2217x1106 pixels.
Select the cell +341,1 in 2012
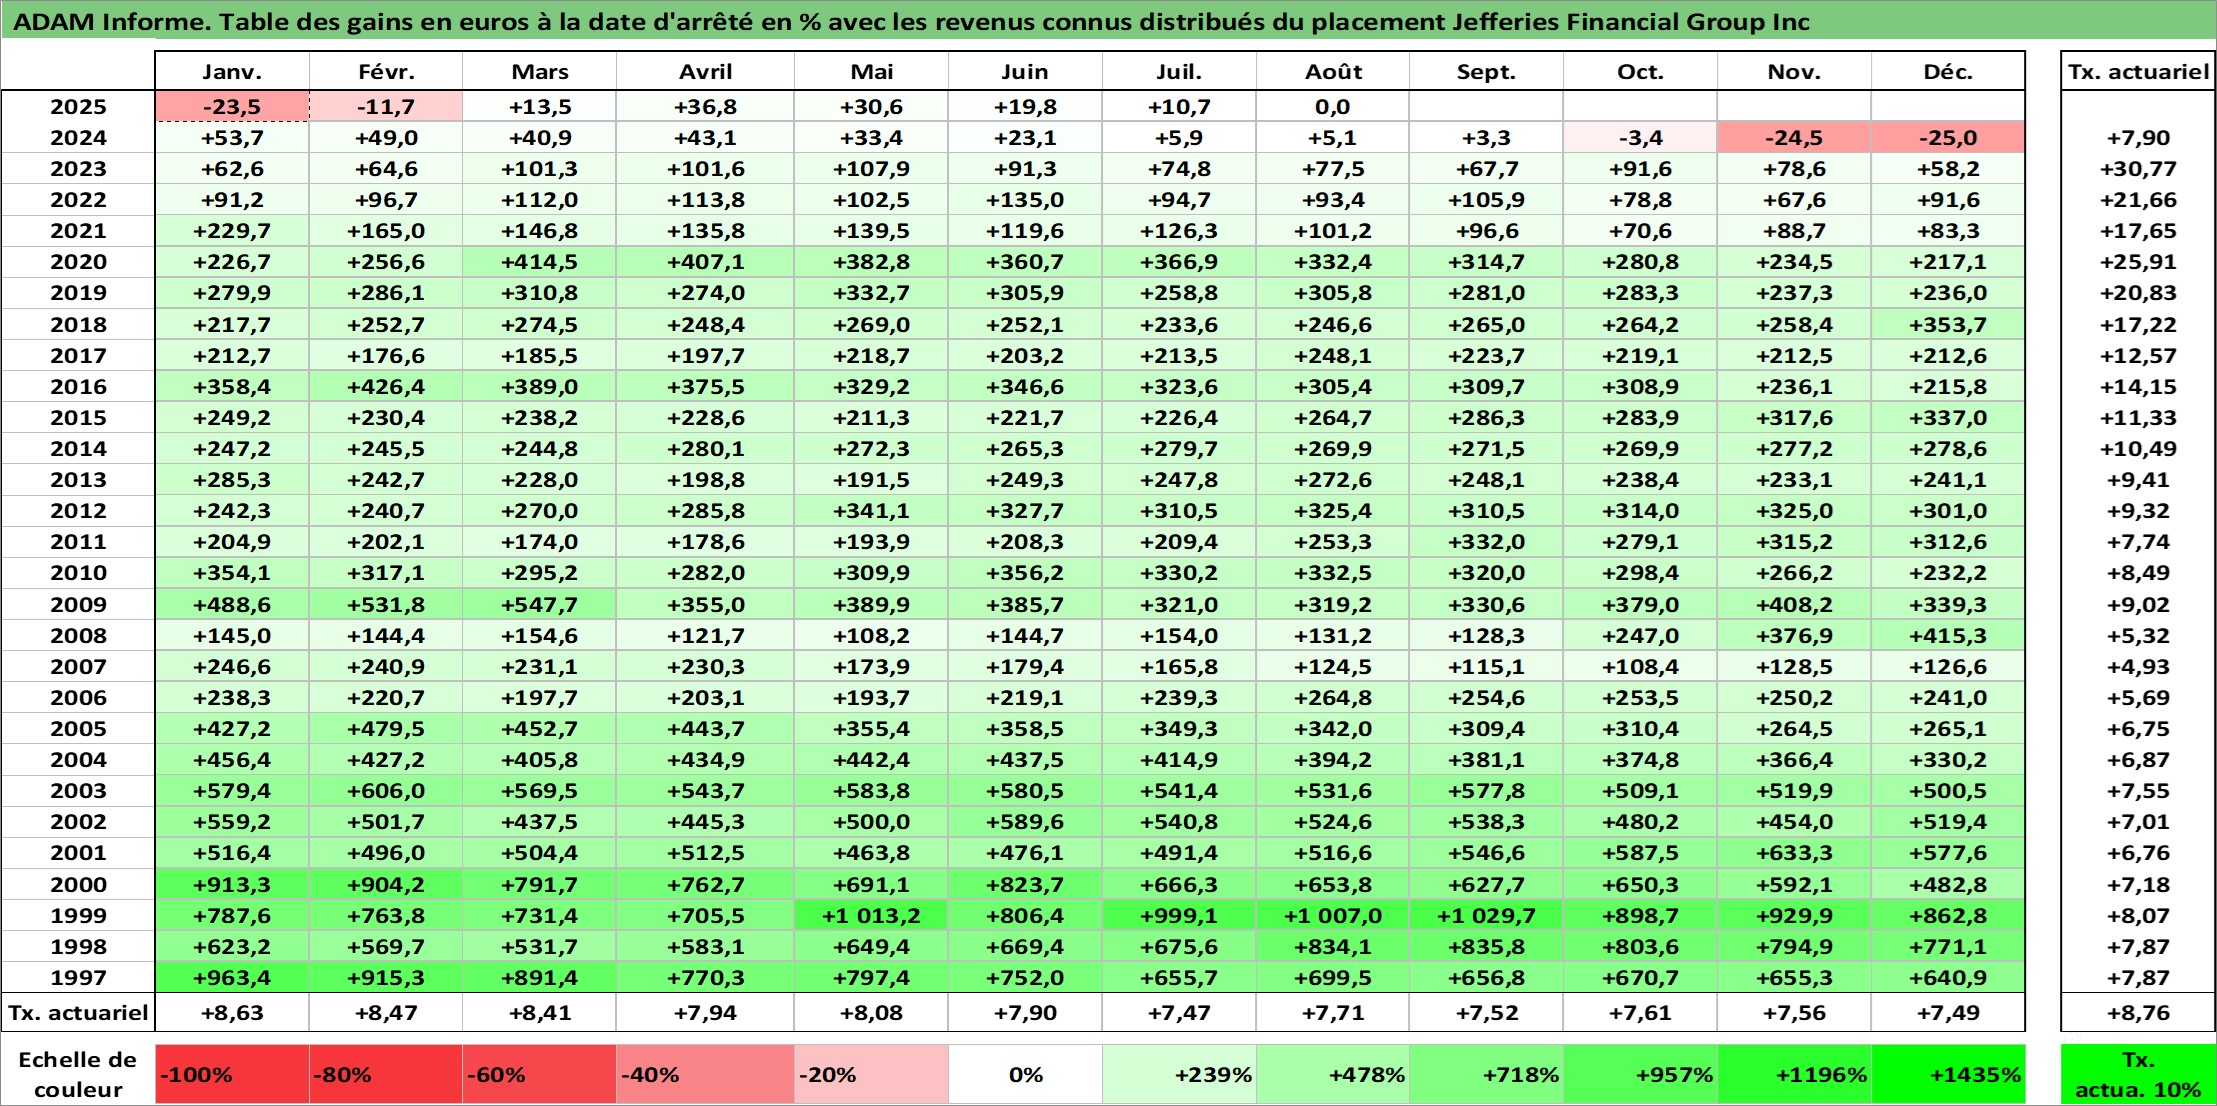[871, 511]
